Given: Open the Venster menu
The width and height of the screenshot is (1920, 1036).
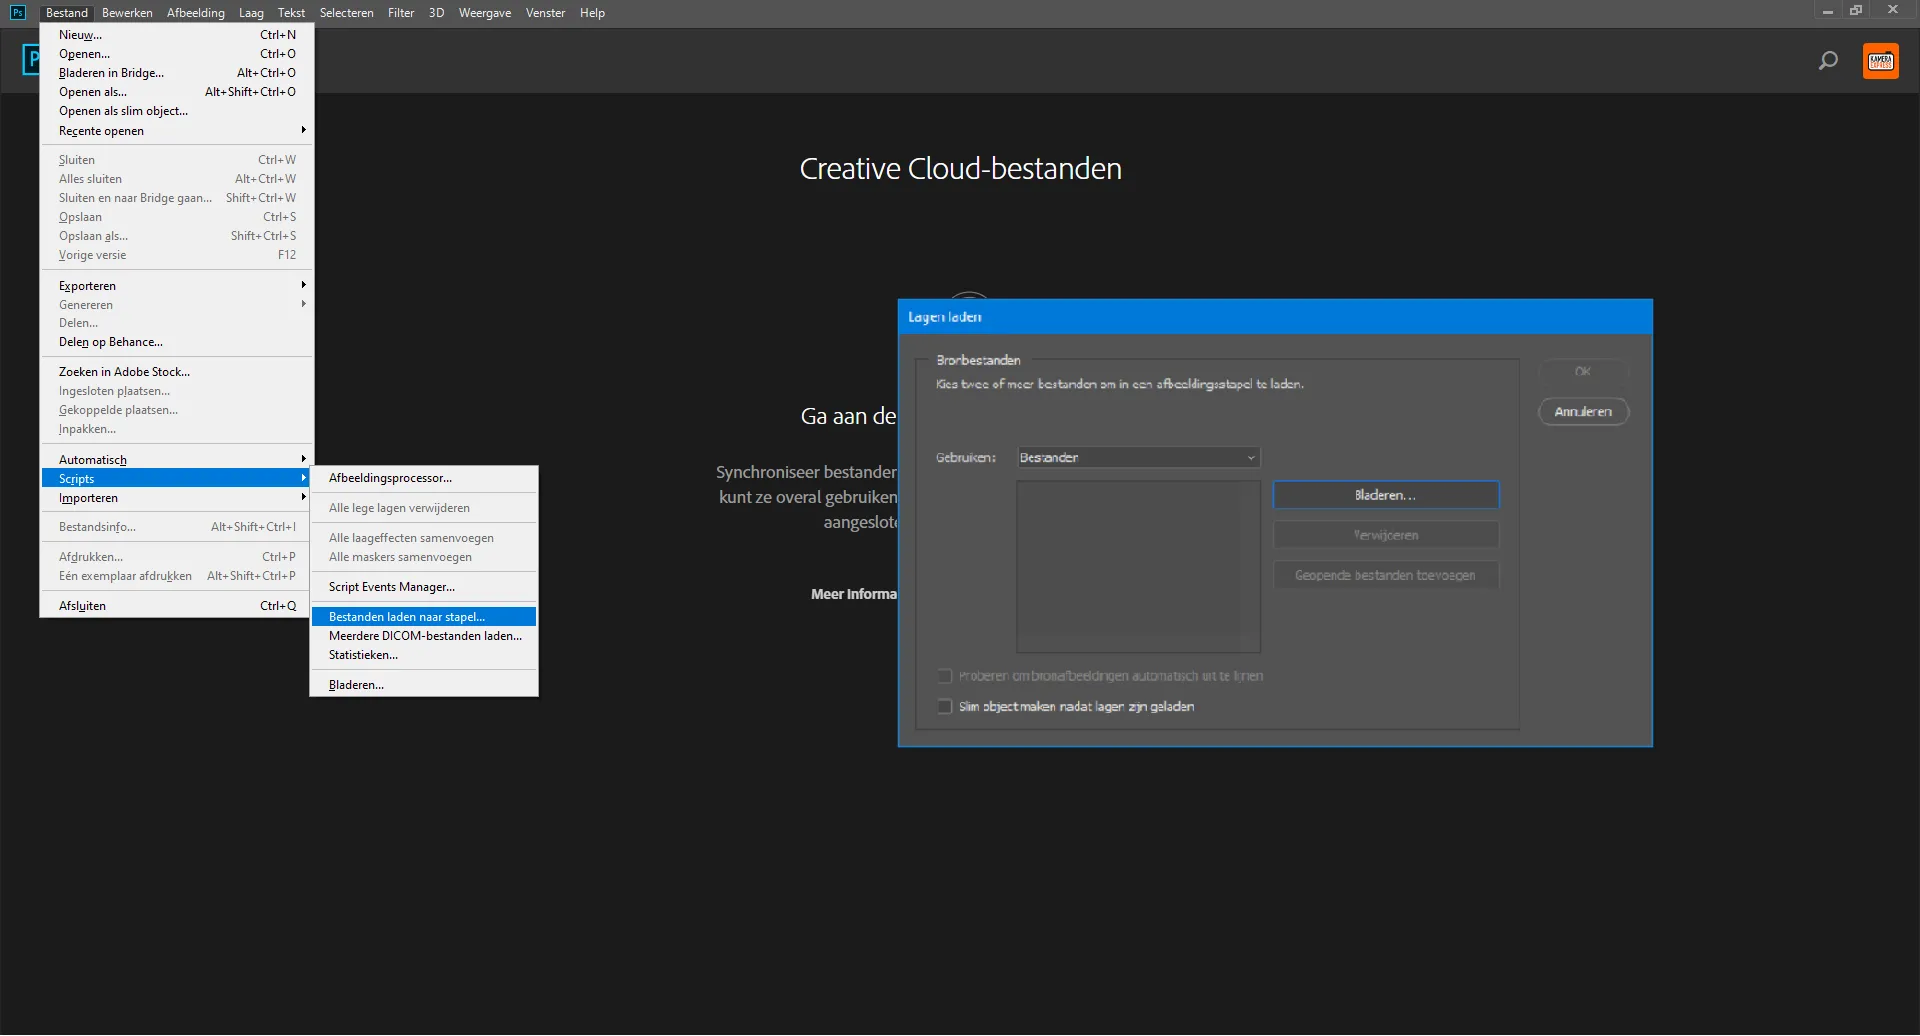Looking at the screenshot, I should coord(545,13).
